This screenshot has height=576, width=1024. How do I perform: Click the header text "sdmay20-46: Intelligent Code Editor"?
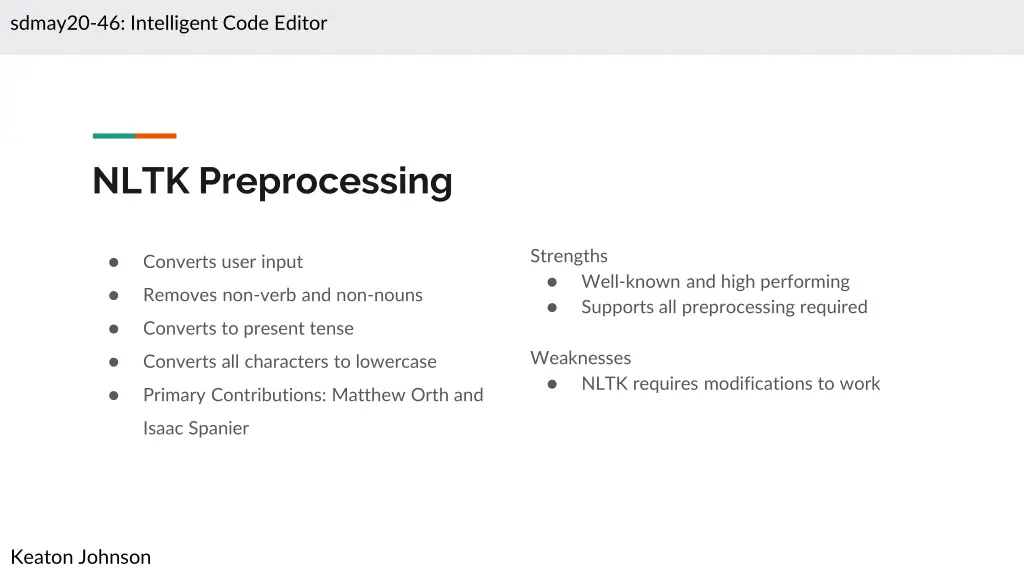click(x=169, y=23)
